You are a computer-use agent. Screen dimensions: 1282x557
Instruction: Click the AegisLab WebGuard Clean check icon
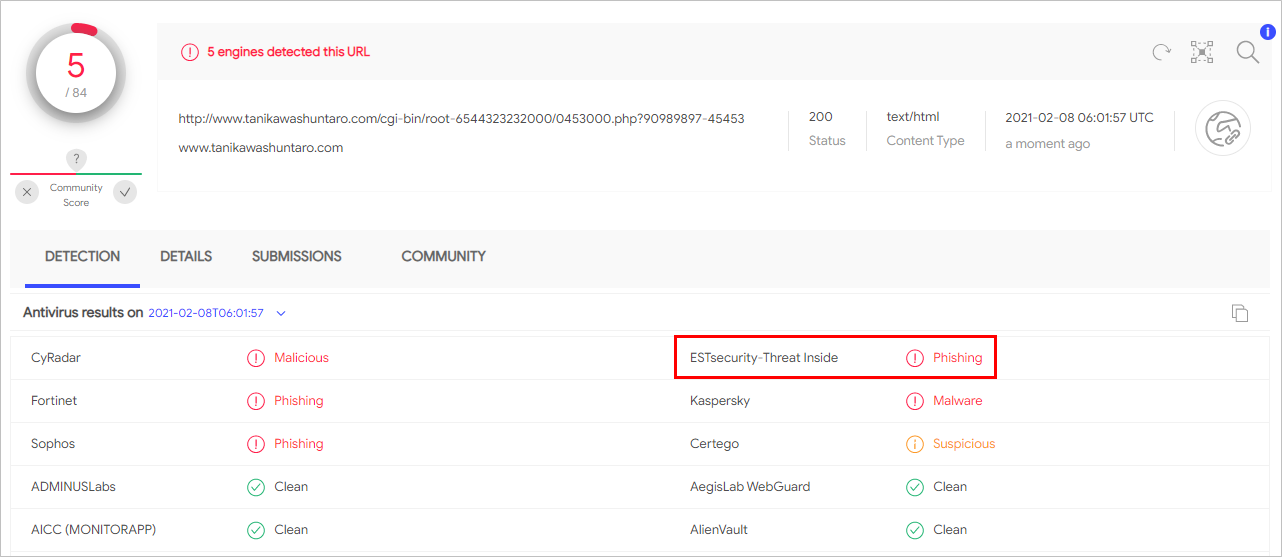[914, 487]
